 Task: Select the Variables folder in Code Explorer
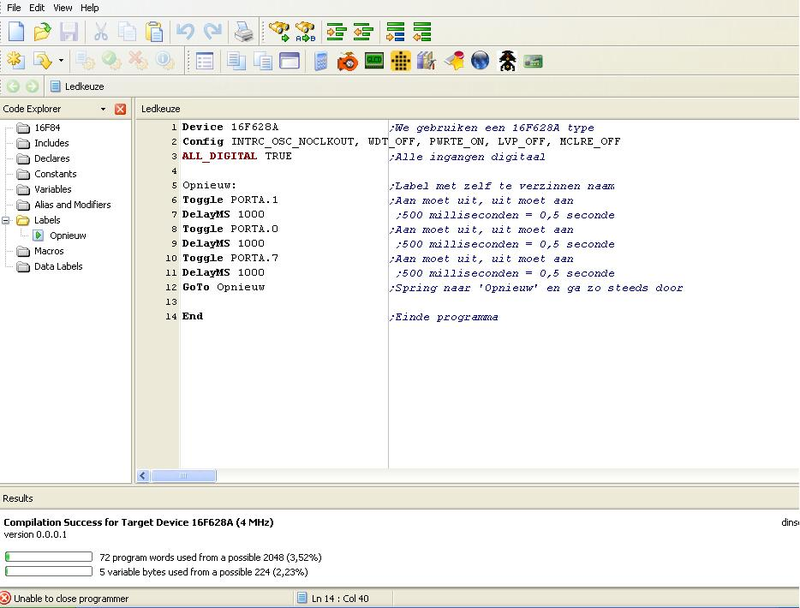53,189
